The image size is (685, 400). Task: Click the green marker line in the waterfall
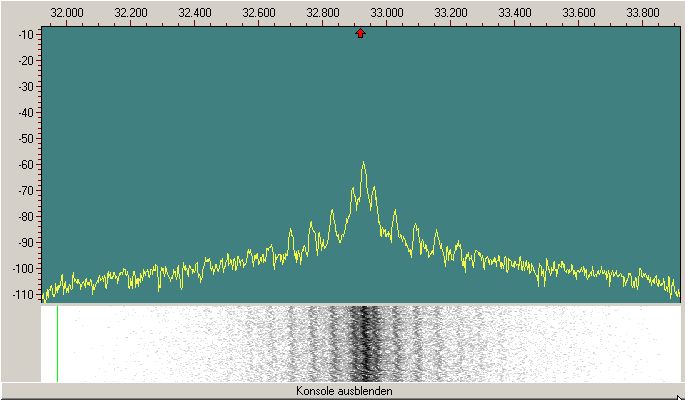tap(57, 344)
